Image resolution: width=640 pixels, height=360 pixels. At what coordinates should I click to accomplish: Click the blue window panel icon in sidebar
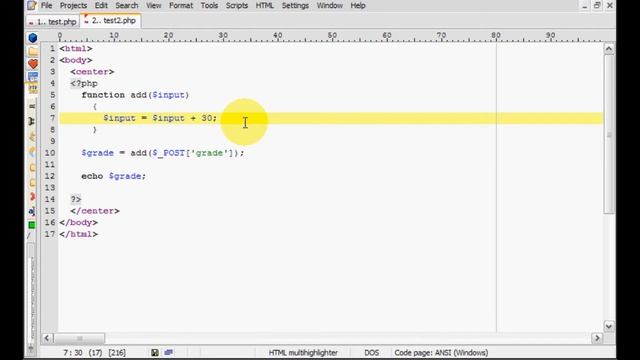point(33,76)
